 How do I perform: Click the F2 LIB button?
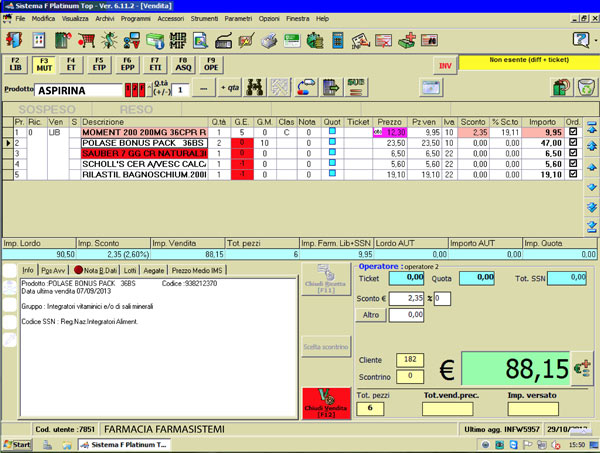pos(15,64)
